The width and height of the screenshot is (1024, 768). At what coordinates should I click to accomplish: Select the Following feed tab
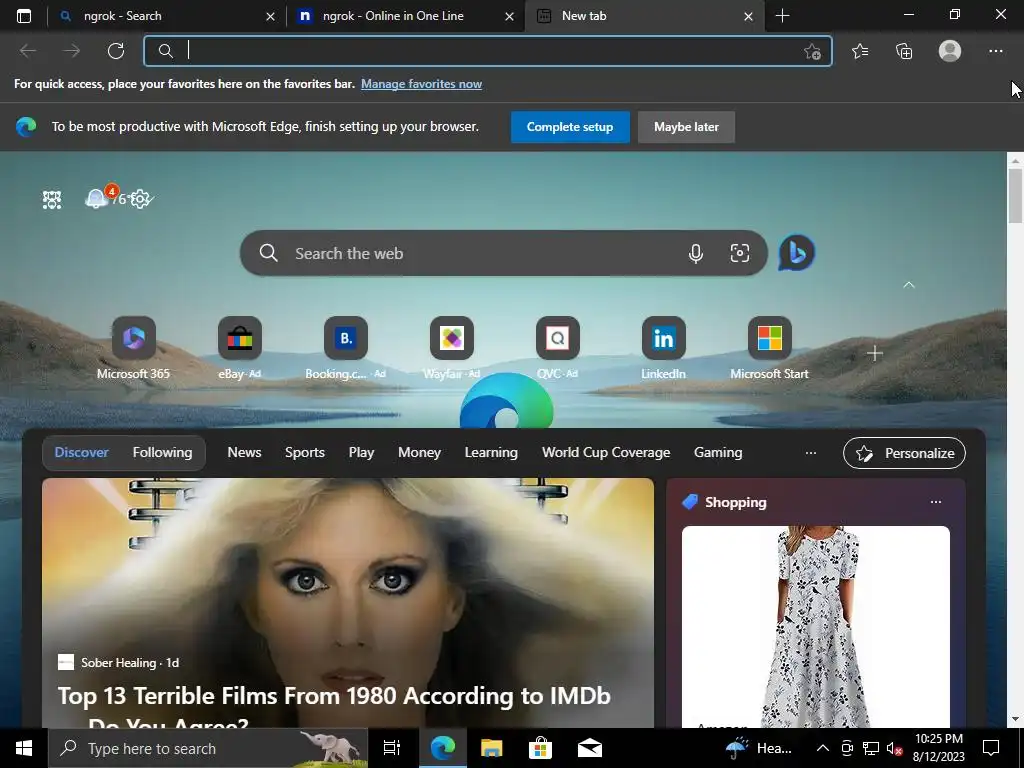[x=163, y=453]
